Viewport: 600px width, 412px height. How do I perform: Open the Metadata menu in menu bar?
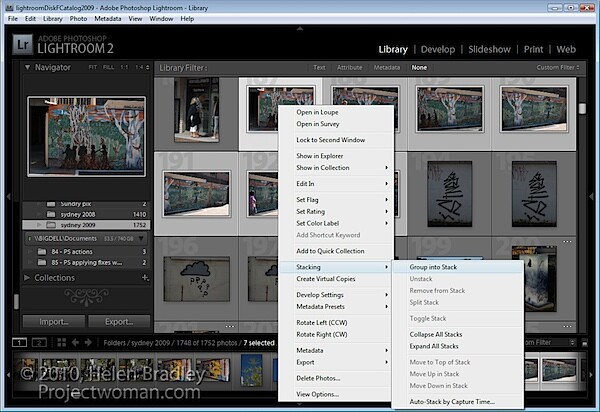[108, 19]
